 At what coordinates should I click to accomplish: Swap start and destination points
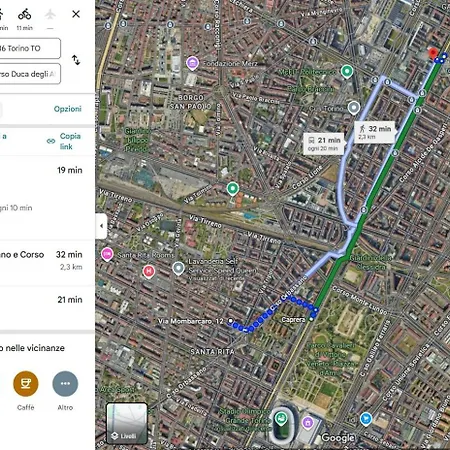click(x=76, y=60)
